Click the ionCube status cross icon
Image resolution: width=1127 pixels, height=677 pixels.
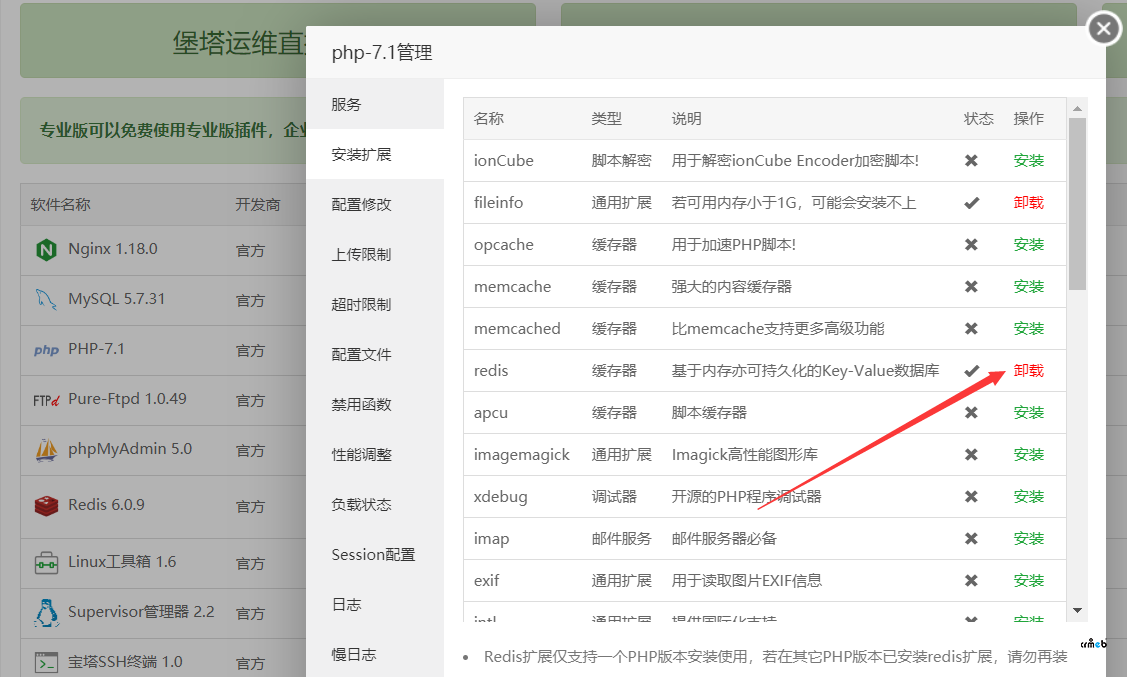971,160
